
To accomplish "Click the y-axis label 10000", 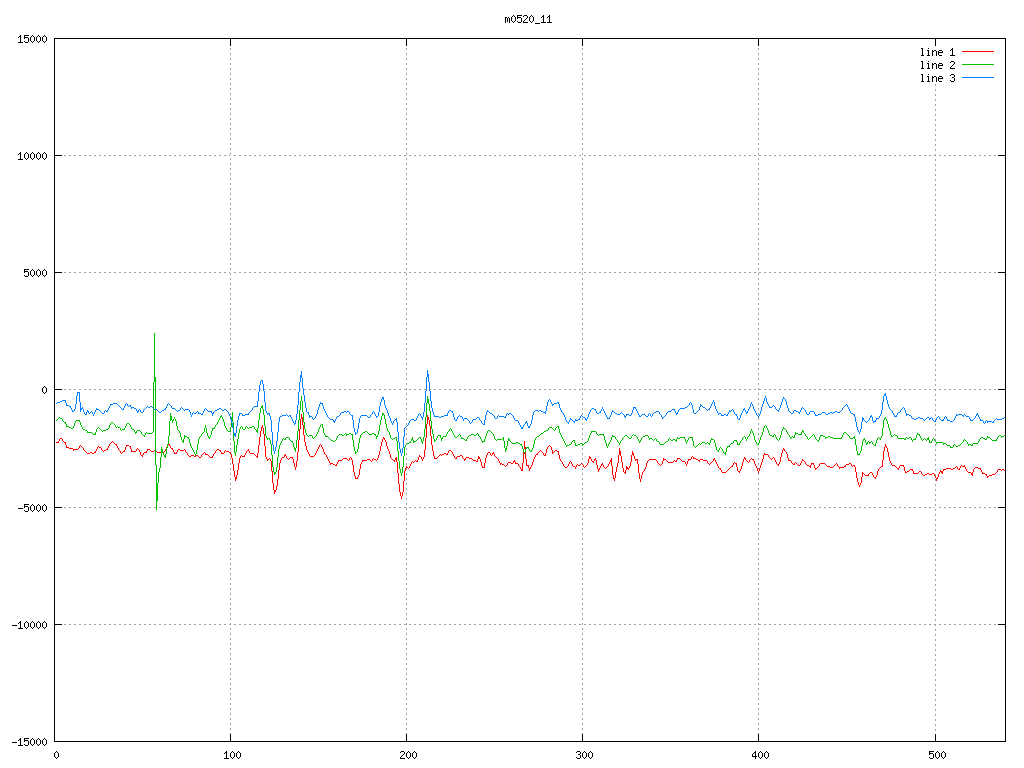I will pyautogui.click(x=33, y=156).
